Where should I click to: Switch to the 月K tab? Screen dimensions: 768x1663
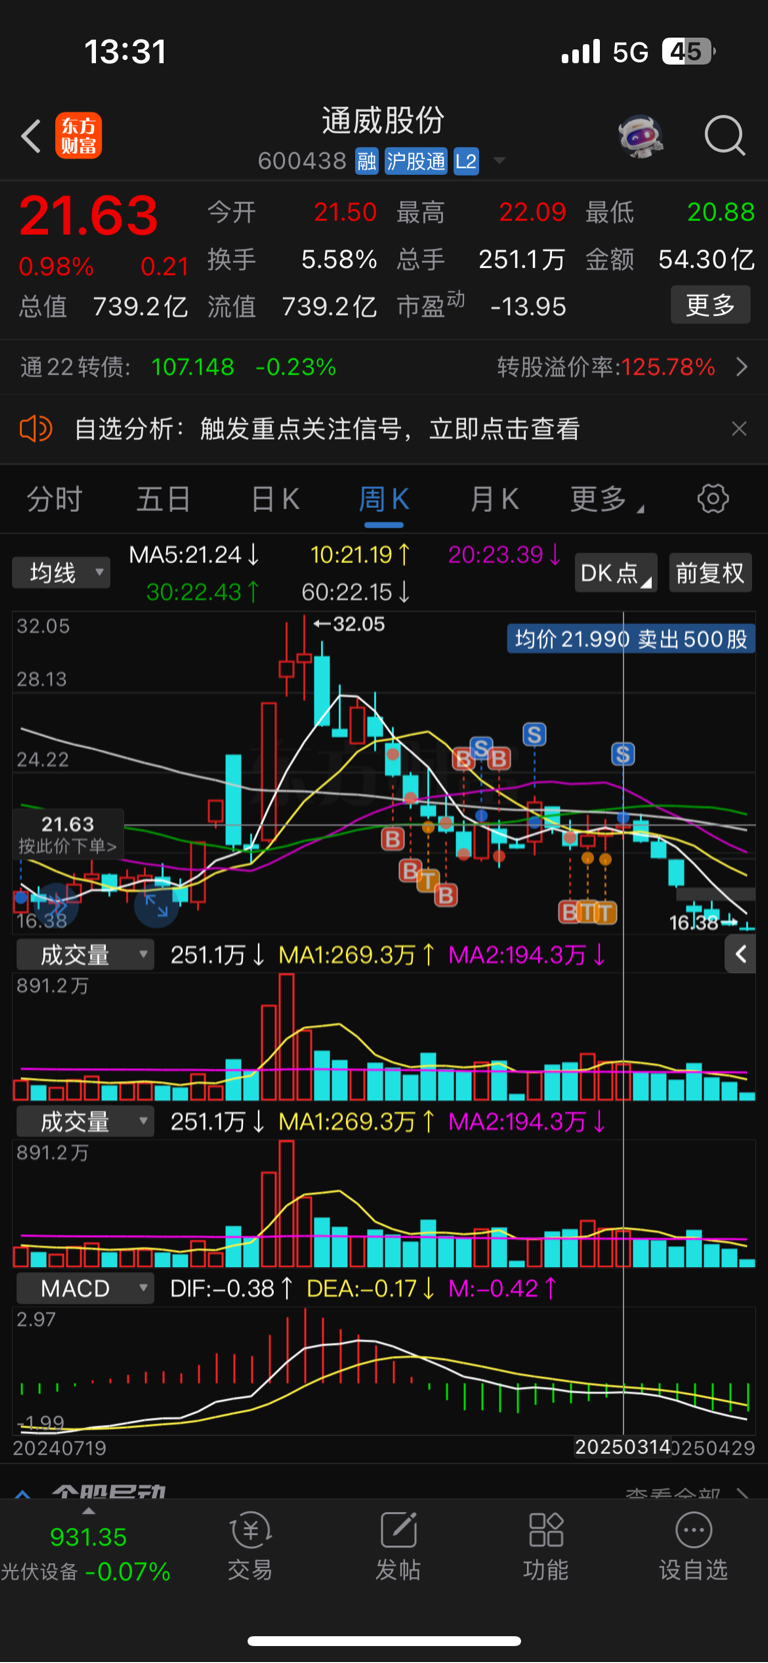tap(494, 499)
